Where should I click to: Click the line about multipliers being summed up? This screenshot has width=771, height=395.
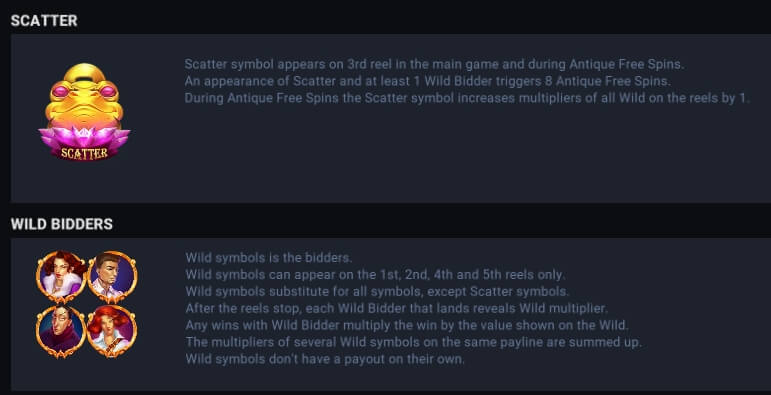tap(414, 342)
